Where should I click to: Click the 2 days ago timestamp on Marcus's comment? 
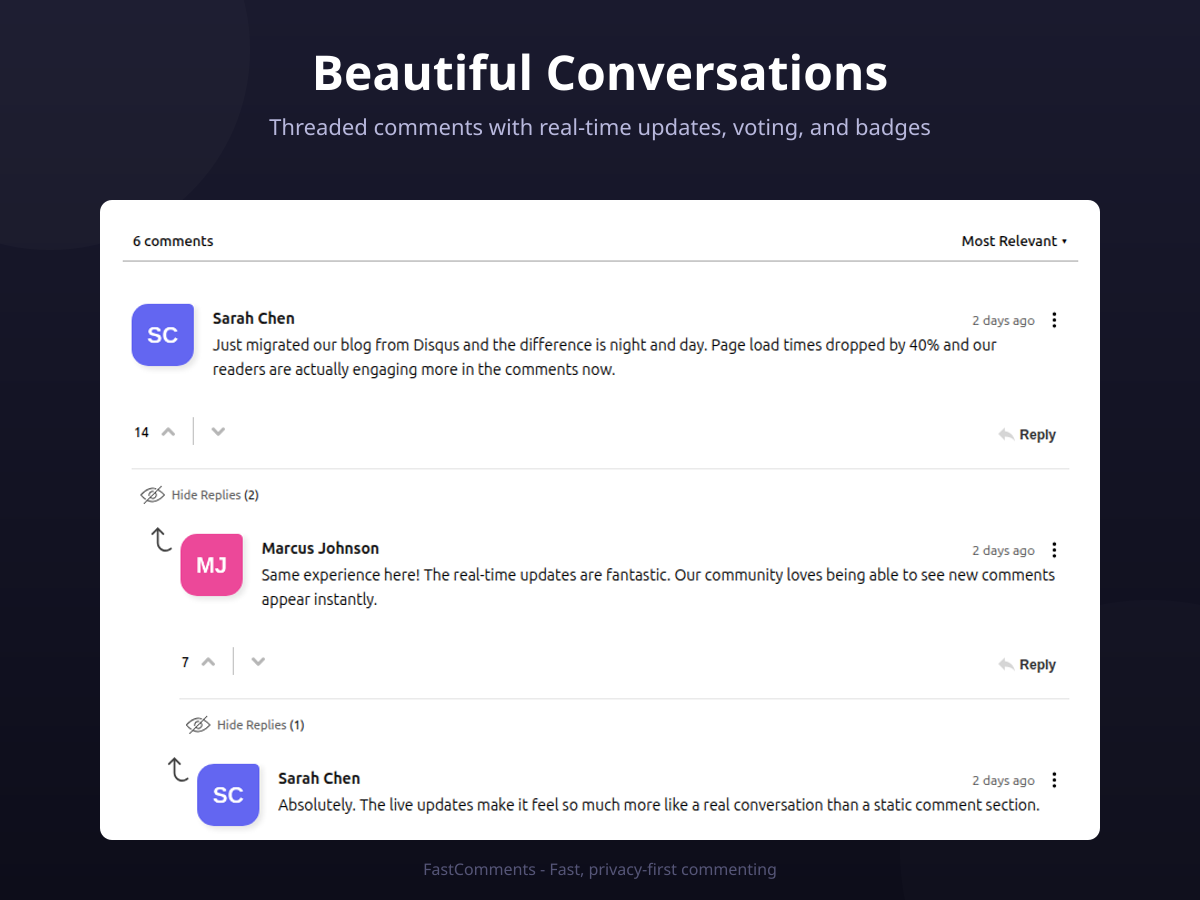(1003, 551)
